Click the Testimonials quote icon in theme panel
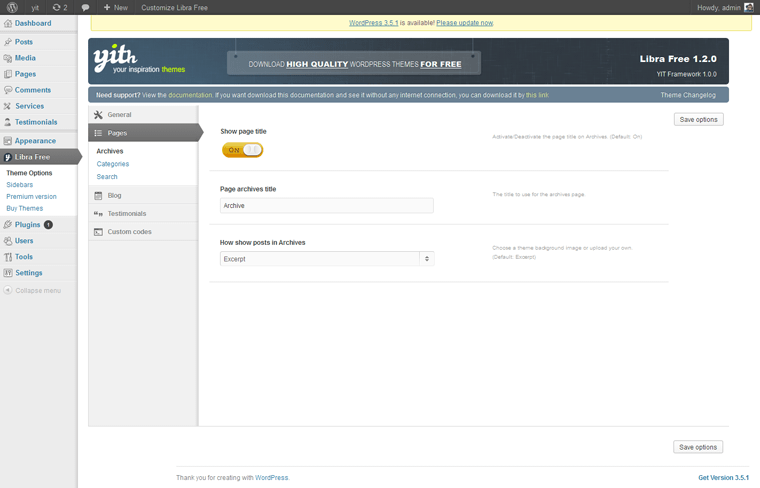Image resolution: width=760 pixels, height=488 pixels. point(98,213)
